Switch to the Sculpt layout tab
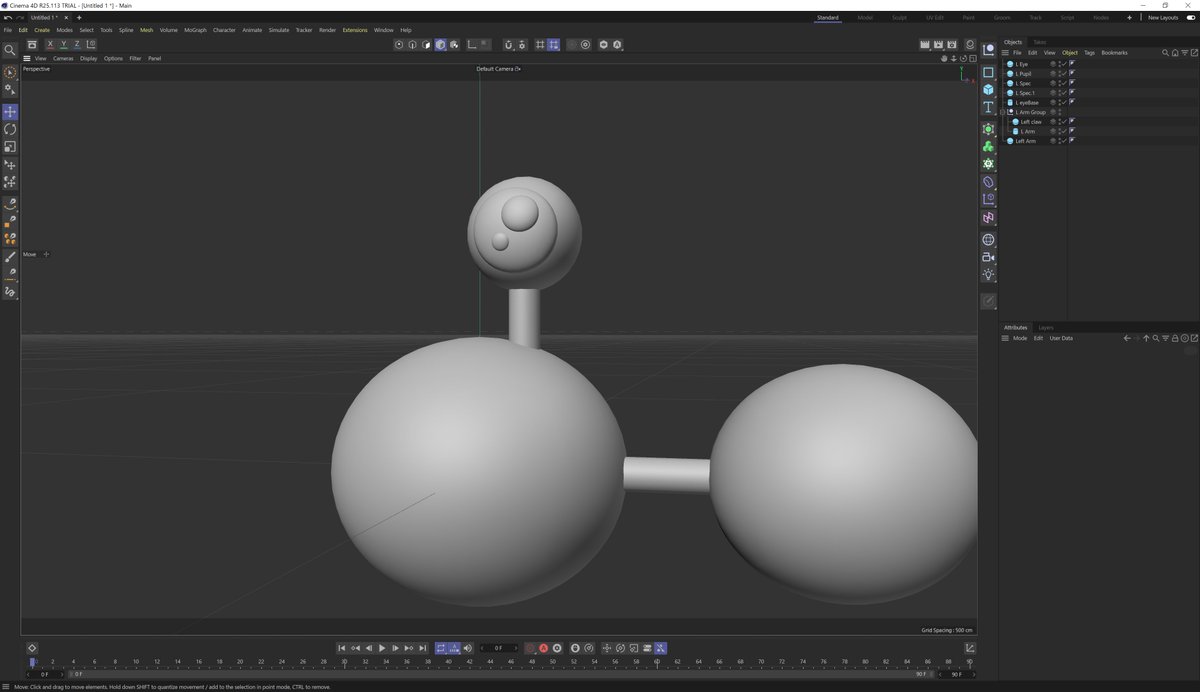The width and height of the screenshot is (1200, 692). (x=899, y=17)
